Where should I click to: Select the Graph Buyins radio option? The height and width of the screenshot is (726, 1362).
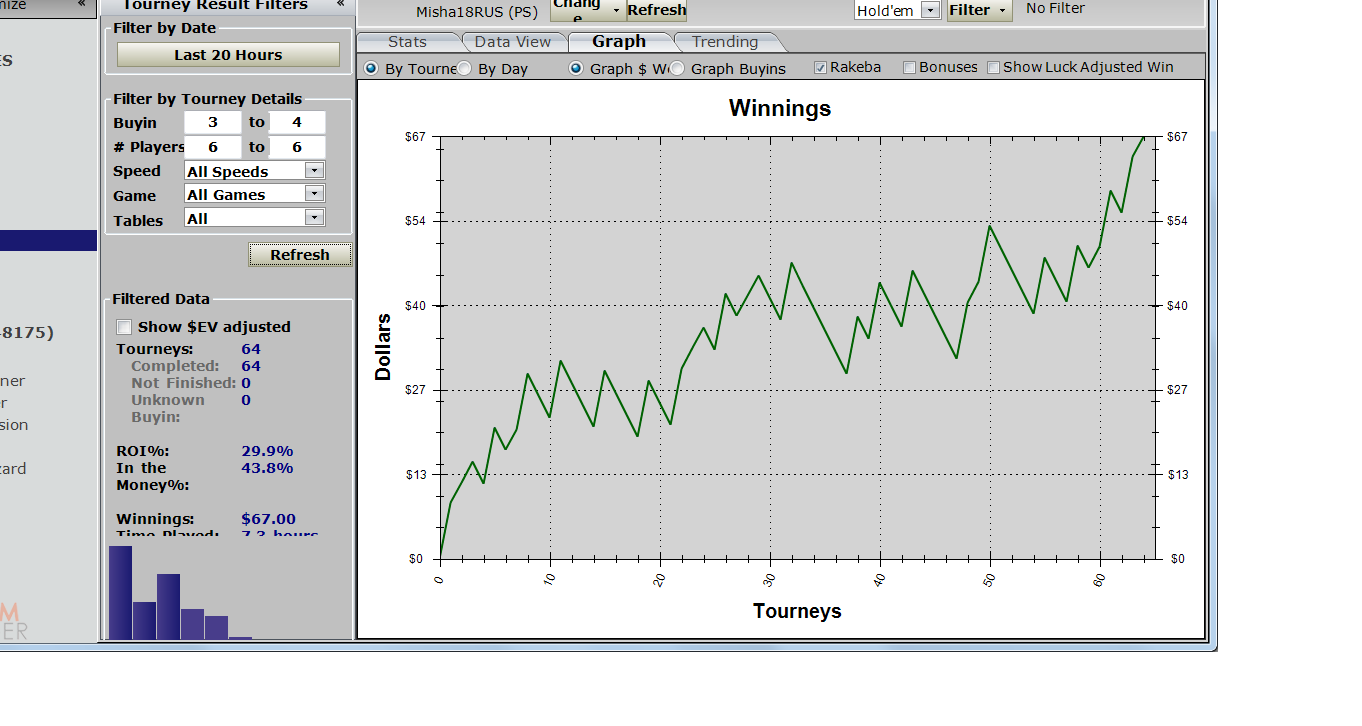(678, 69)
